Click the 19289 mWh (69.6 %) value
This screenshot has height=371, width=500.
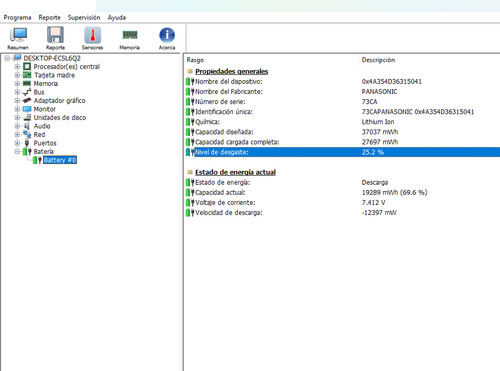[x=394, y=193]
